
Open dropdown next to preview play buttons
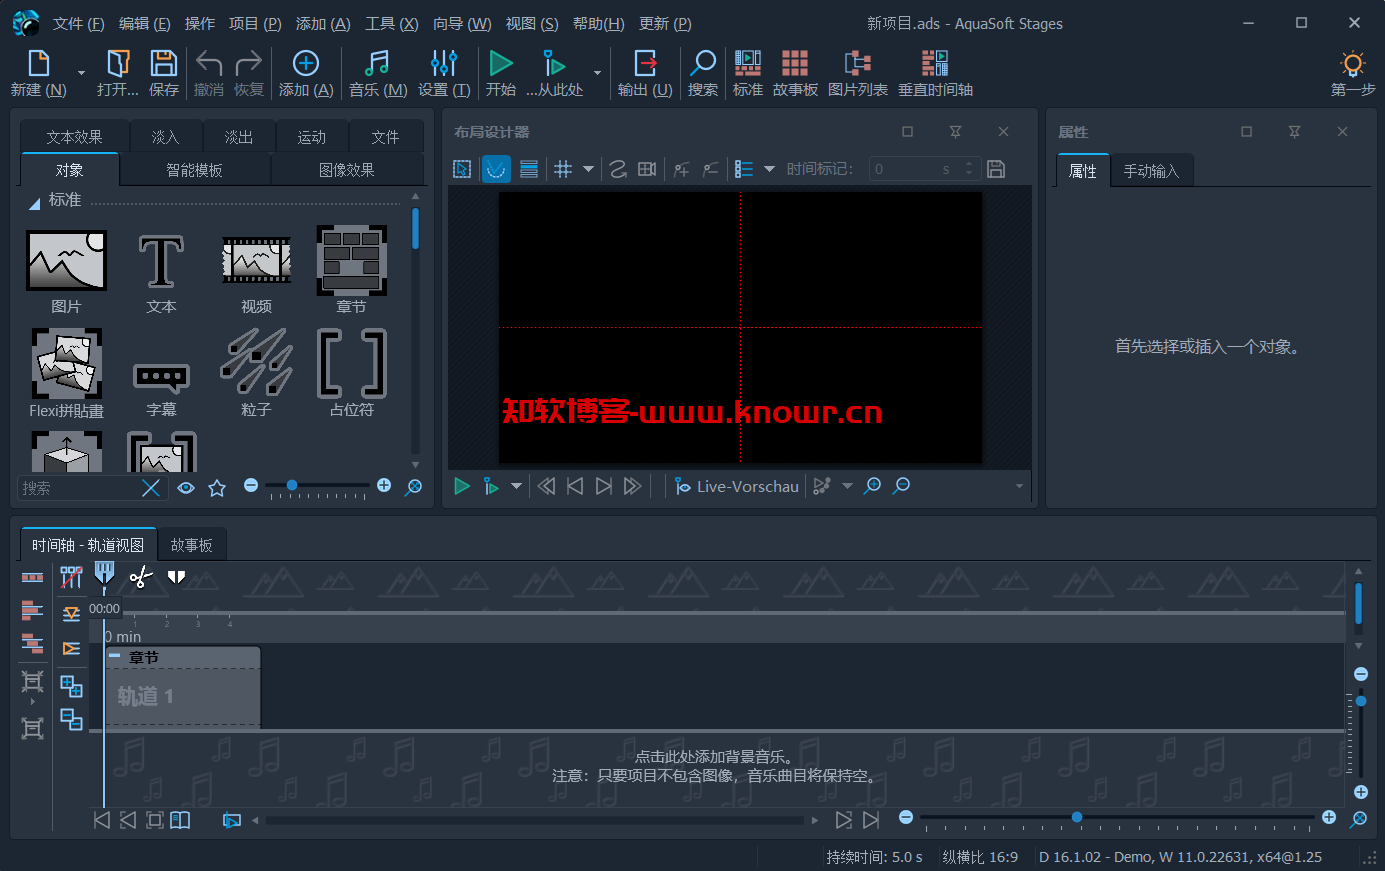click(516, 486)
